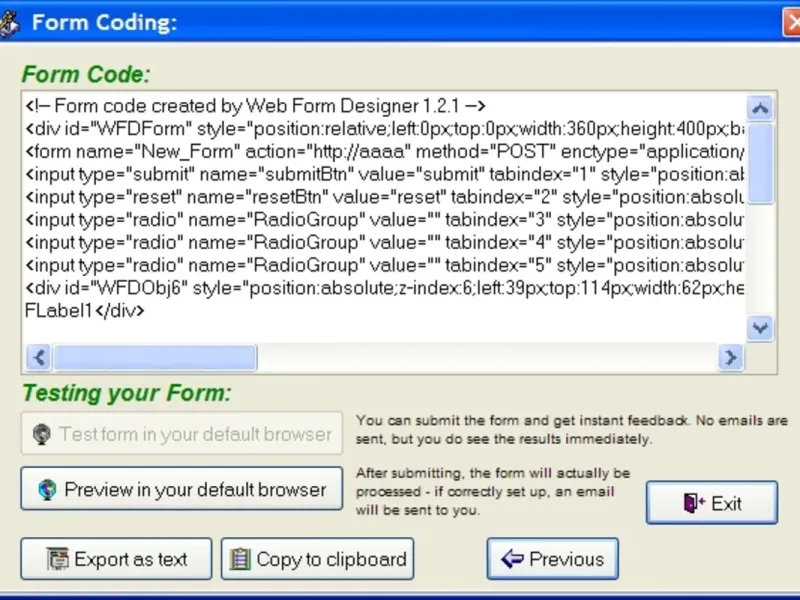
Task: Click the vertical scrollbar down arrow
Action: pos(760,328)
